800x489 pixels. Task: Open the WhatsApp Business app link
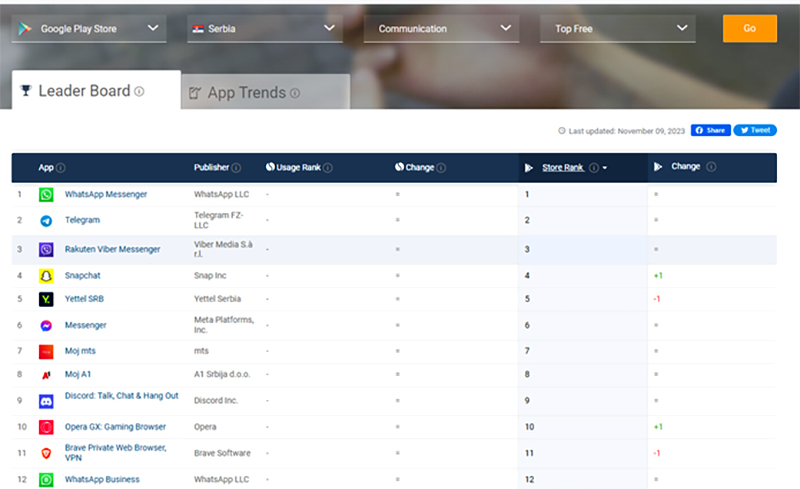tap(102, 480)
